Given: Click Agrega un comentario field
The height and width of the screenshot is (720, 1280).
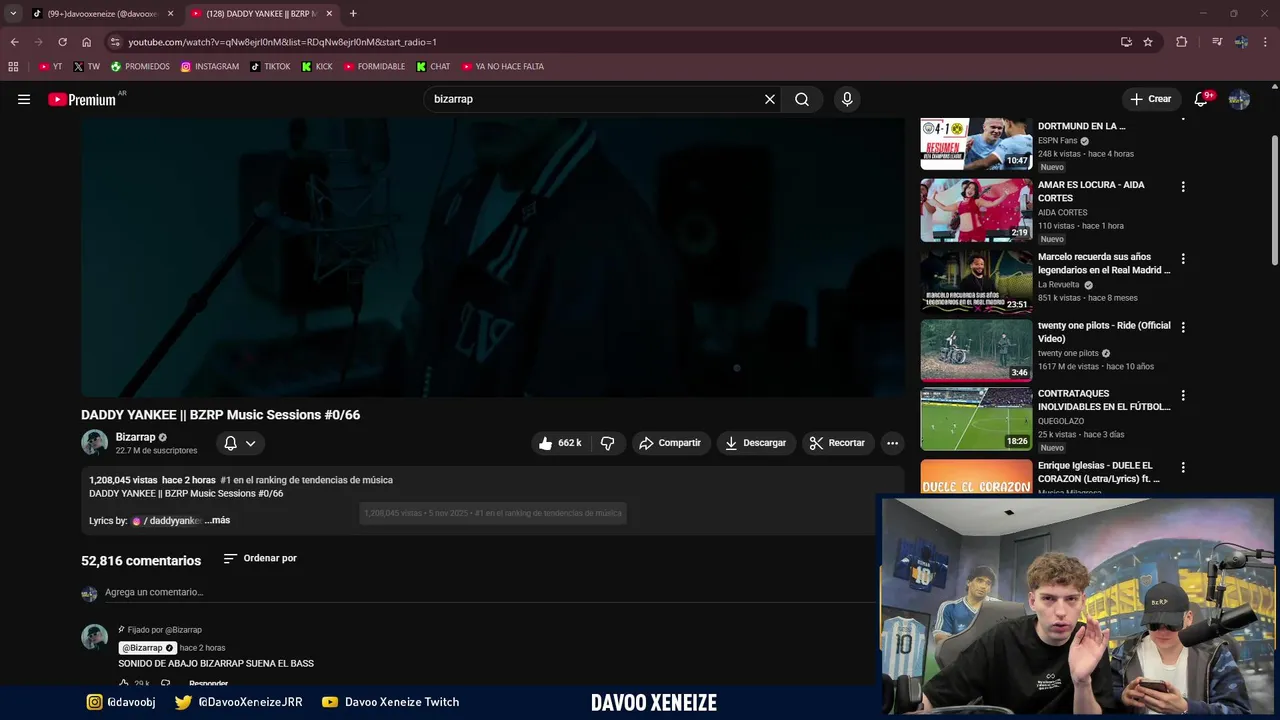Looking at the screenshot, I should coord(490,592).
